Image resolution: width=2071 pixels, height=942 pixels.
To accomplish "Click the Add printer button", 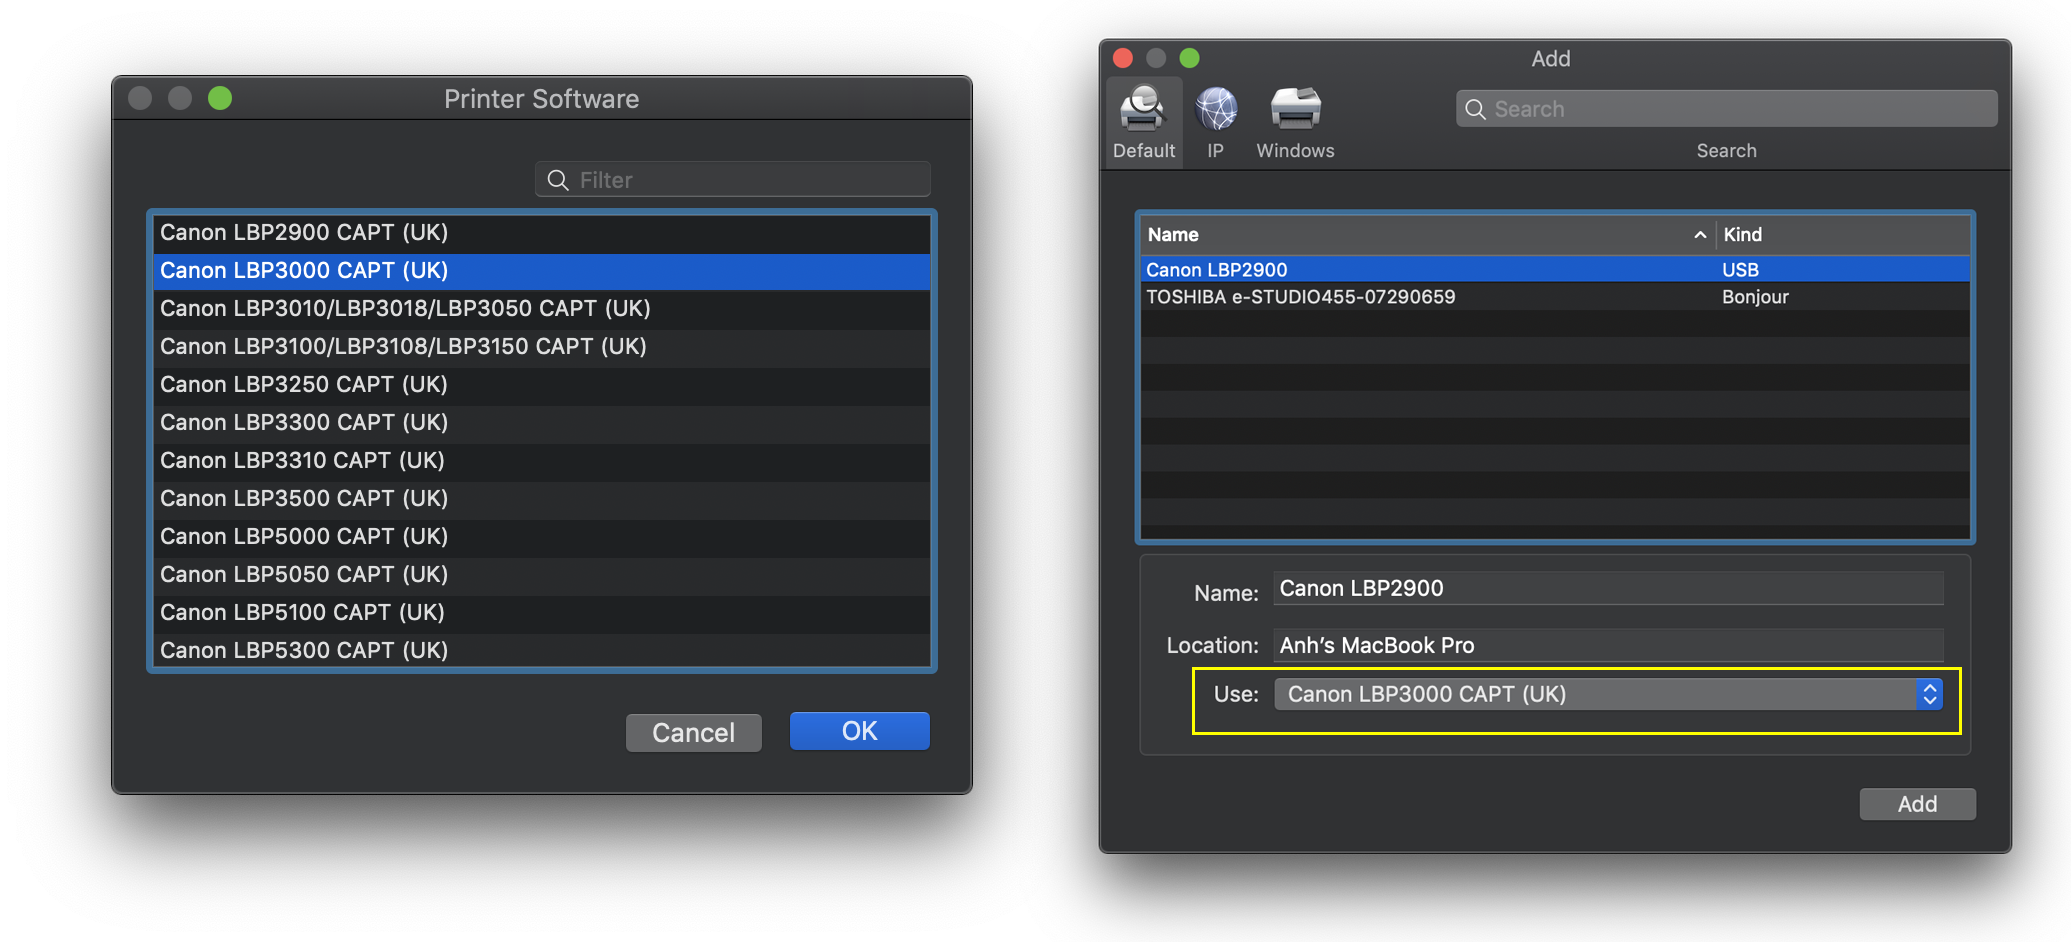I will click(1916, 804).
